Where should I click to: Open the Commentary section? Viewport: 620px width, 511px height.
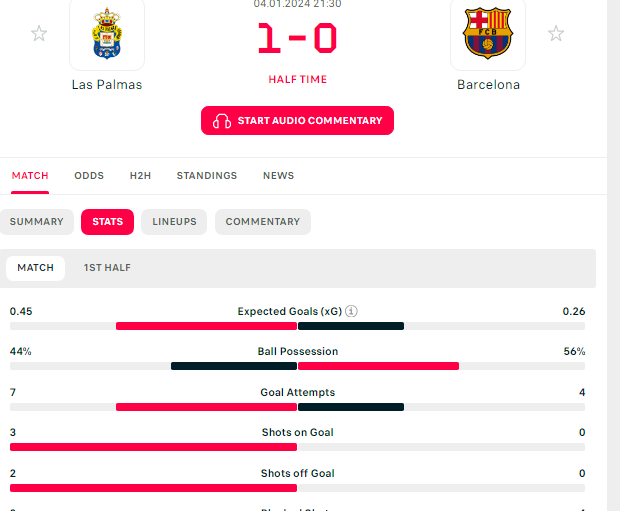click(263, 222)
